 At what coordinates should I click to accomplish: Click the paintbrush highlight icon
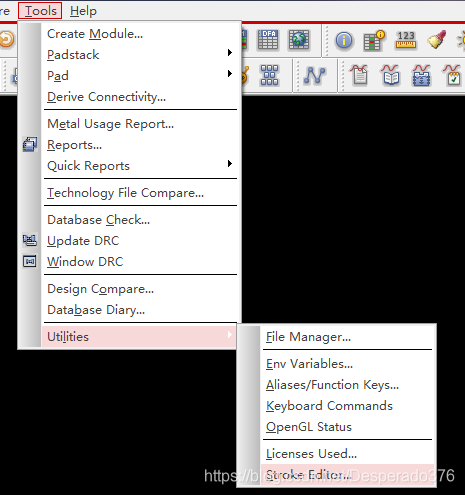click(x=437, y=39)
